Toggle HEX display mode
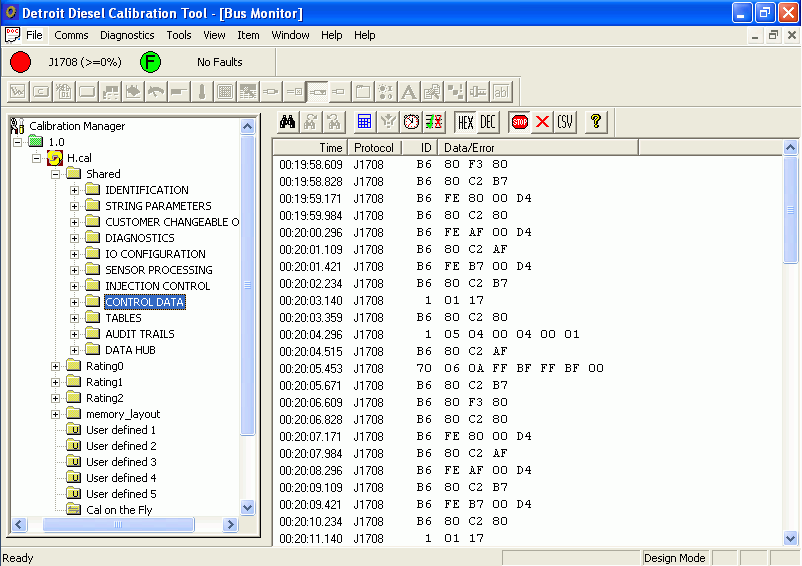Screen dimensions: 802x566 point(465,122)
